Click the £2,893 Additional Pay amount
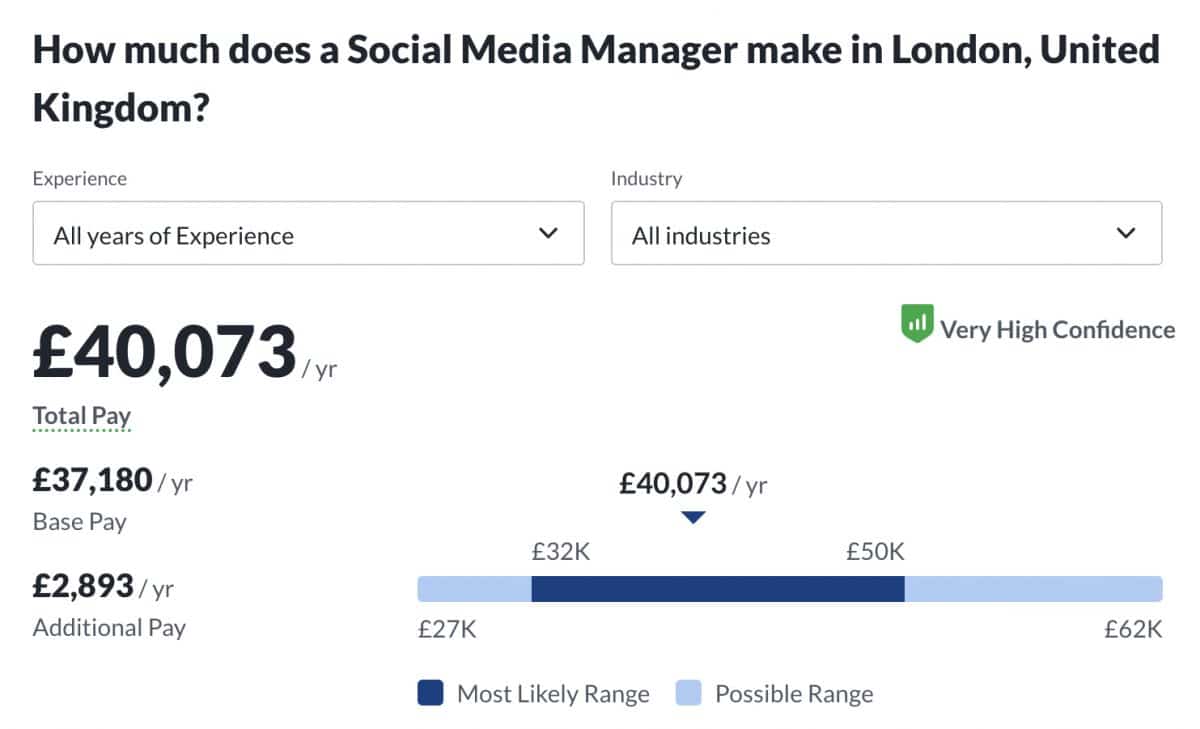Image resolution: width=1200 pixels, height=729 pixels. point(83,586)
